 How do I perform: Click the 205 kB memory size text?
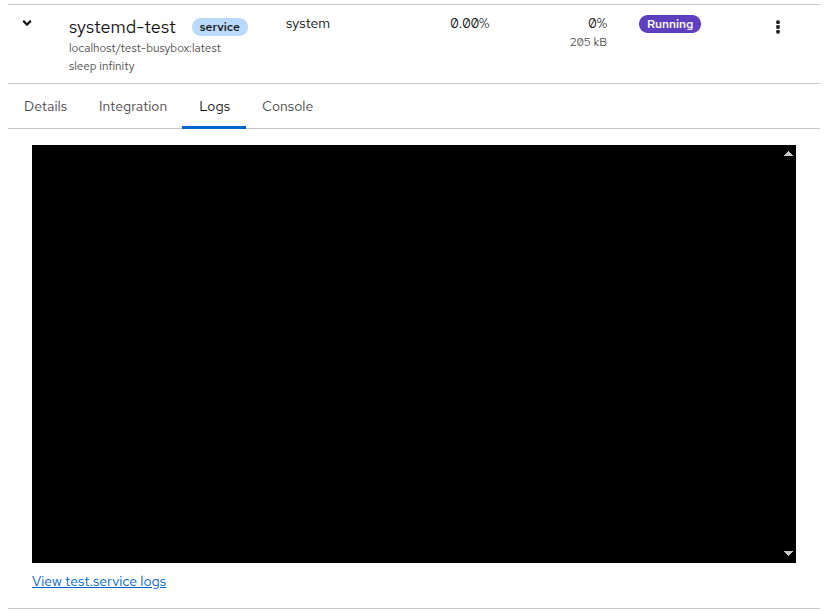click(588, 42)
